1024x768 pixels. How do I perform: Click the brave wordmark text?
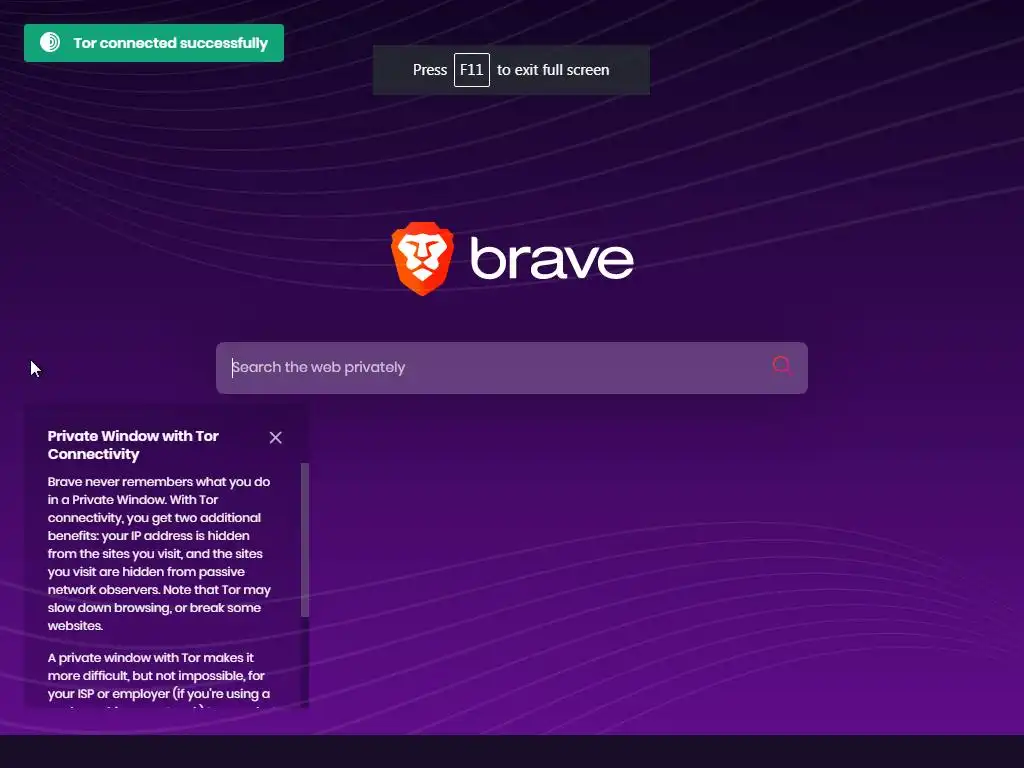pyautogui.click(x=552, y=259)
